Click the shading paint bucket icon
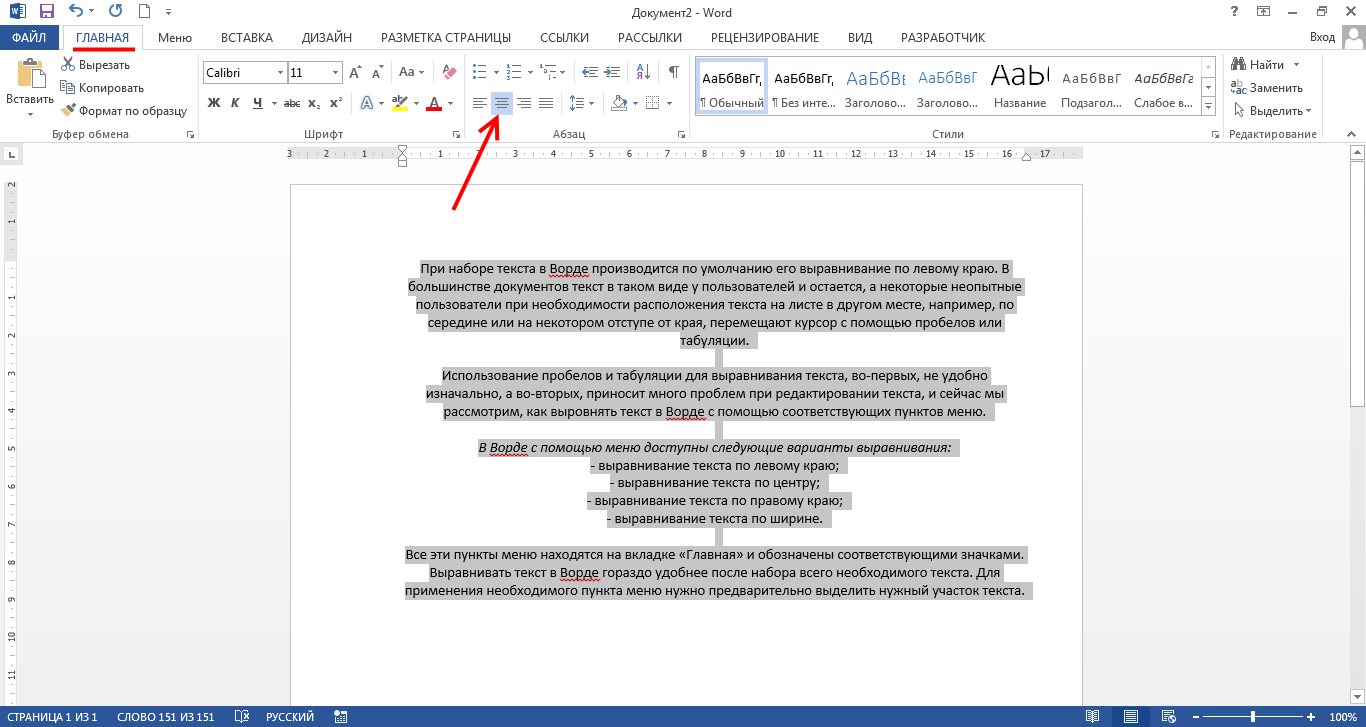This screenshot has width=1366, height=727. [619, 103]
